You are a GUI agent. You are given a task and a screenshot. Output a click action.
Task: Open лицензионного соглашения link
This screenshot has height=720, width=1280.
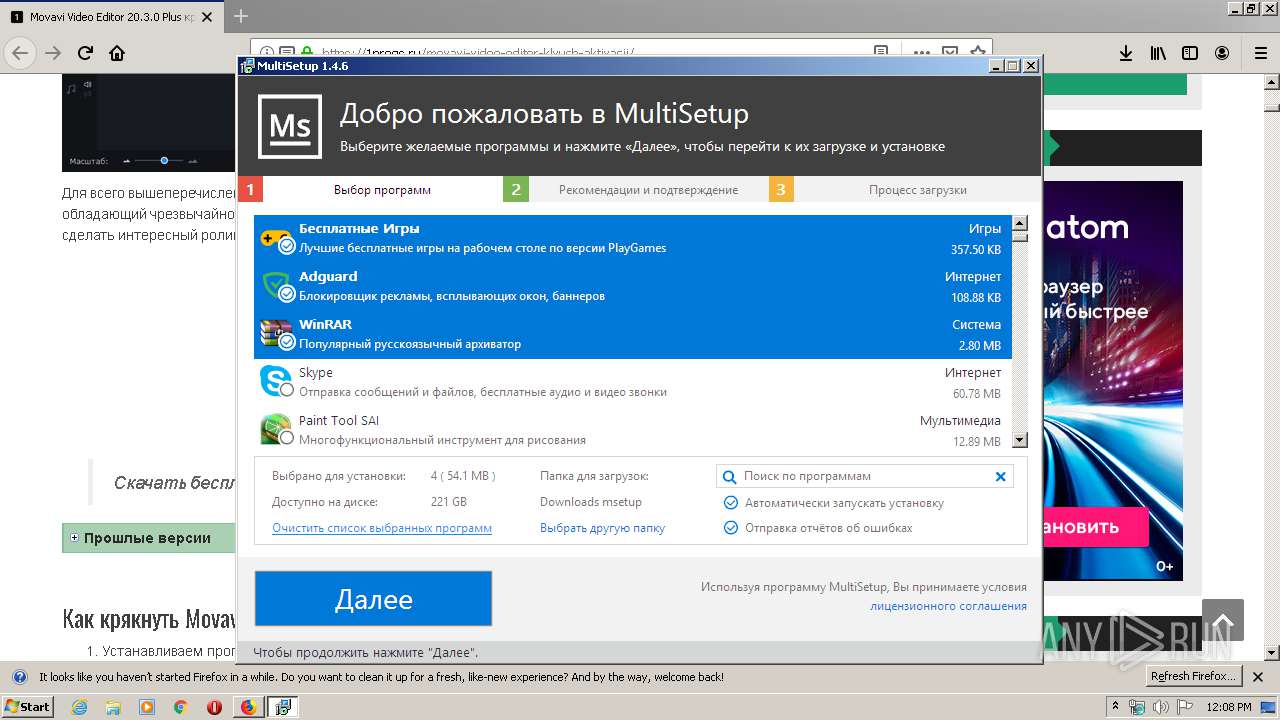(x=948, y=606)
